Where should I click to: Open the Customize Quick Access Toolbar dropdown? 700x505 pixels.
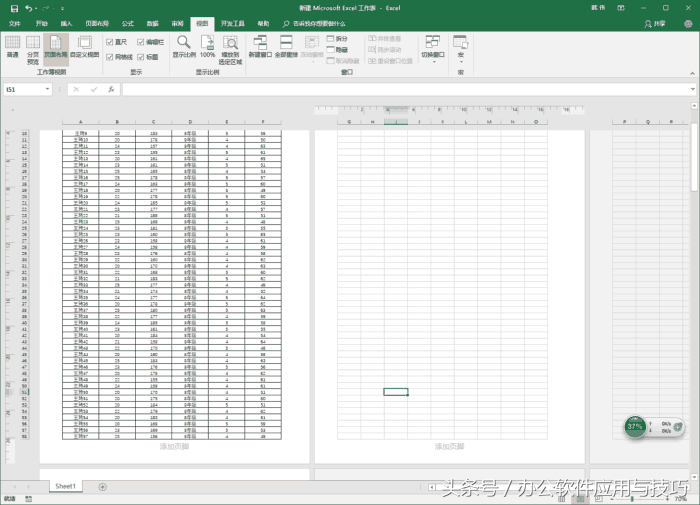[62, 8]
